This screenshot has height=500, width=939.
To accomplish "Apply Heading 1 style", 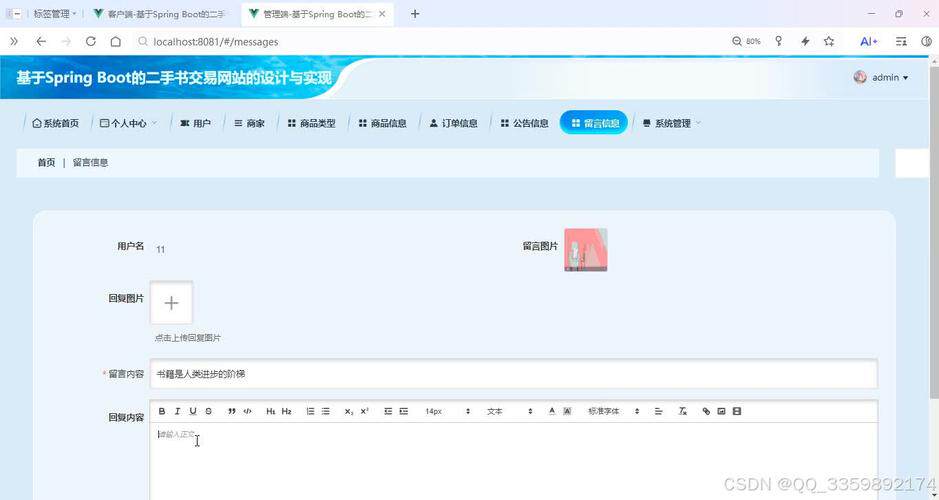I will coord(271,411).
